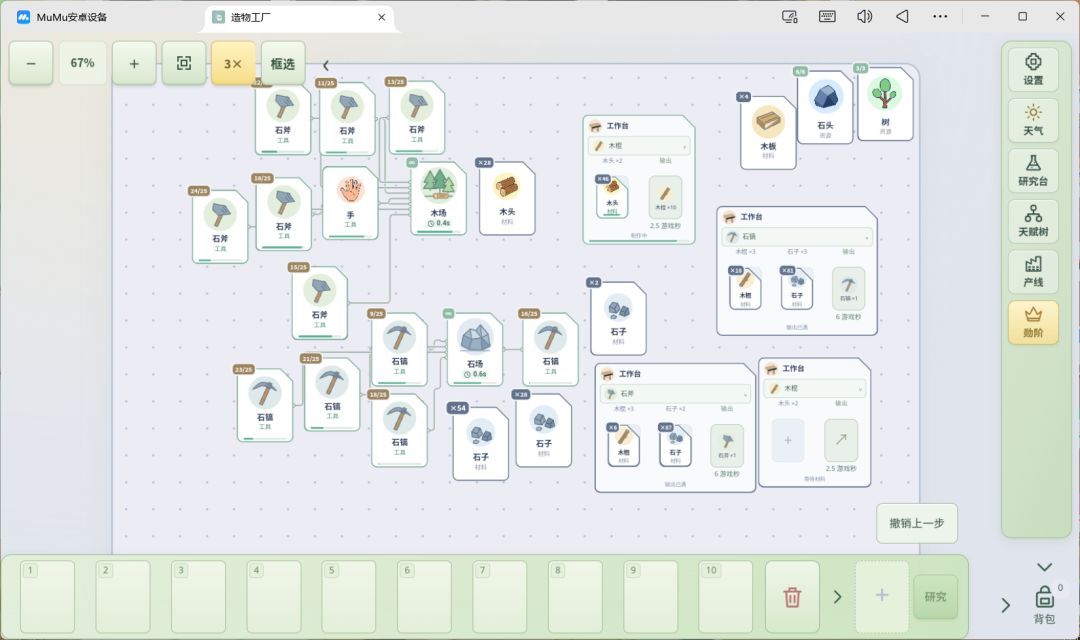1080x640 pixels.
Task: Open the 天赋树 talent tree
Action: pyautogui.click(x=1032, y=220)
